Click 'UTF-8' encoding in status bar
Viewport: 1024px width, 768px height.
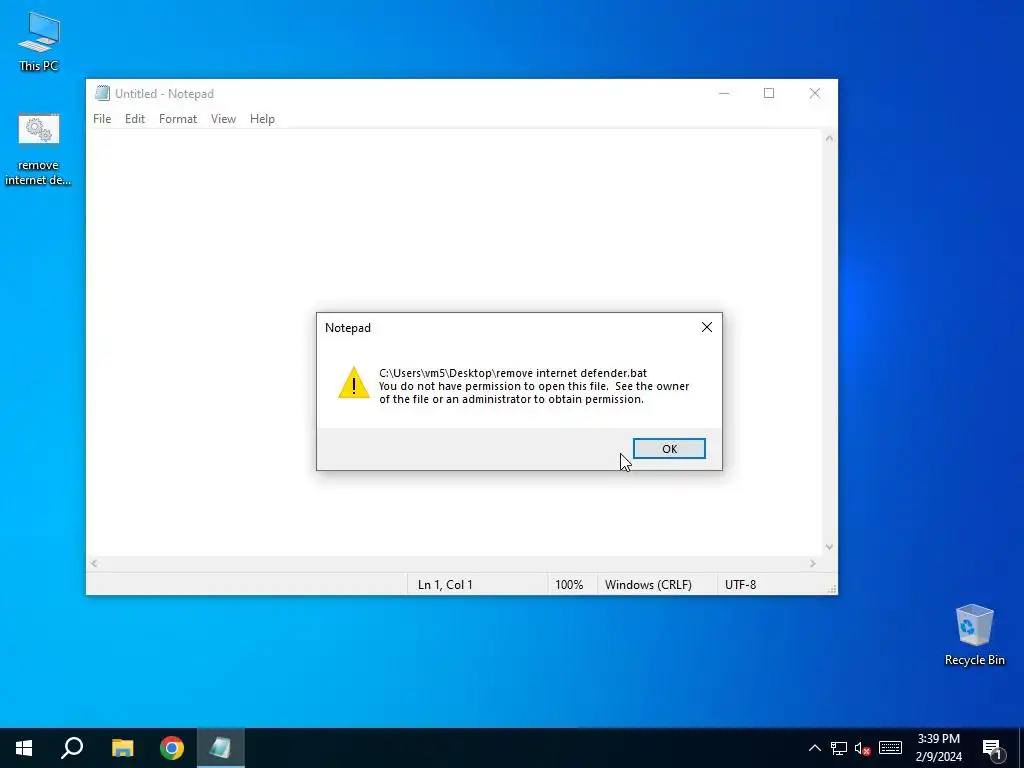pos(740,584)
